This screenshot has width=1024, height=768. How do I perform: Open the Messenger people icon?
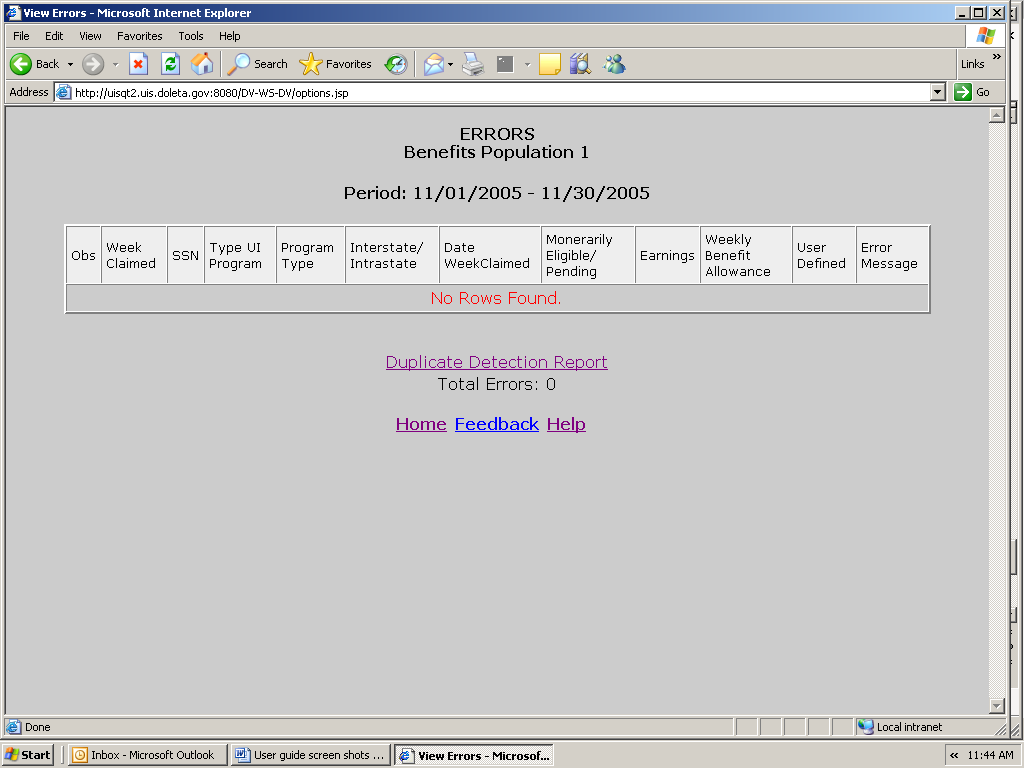coord(615,64)
